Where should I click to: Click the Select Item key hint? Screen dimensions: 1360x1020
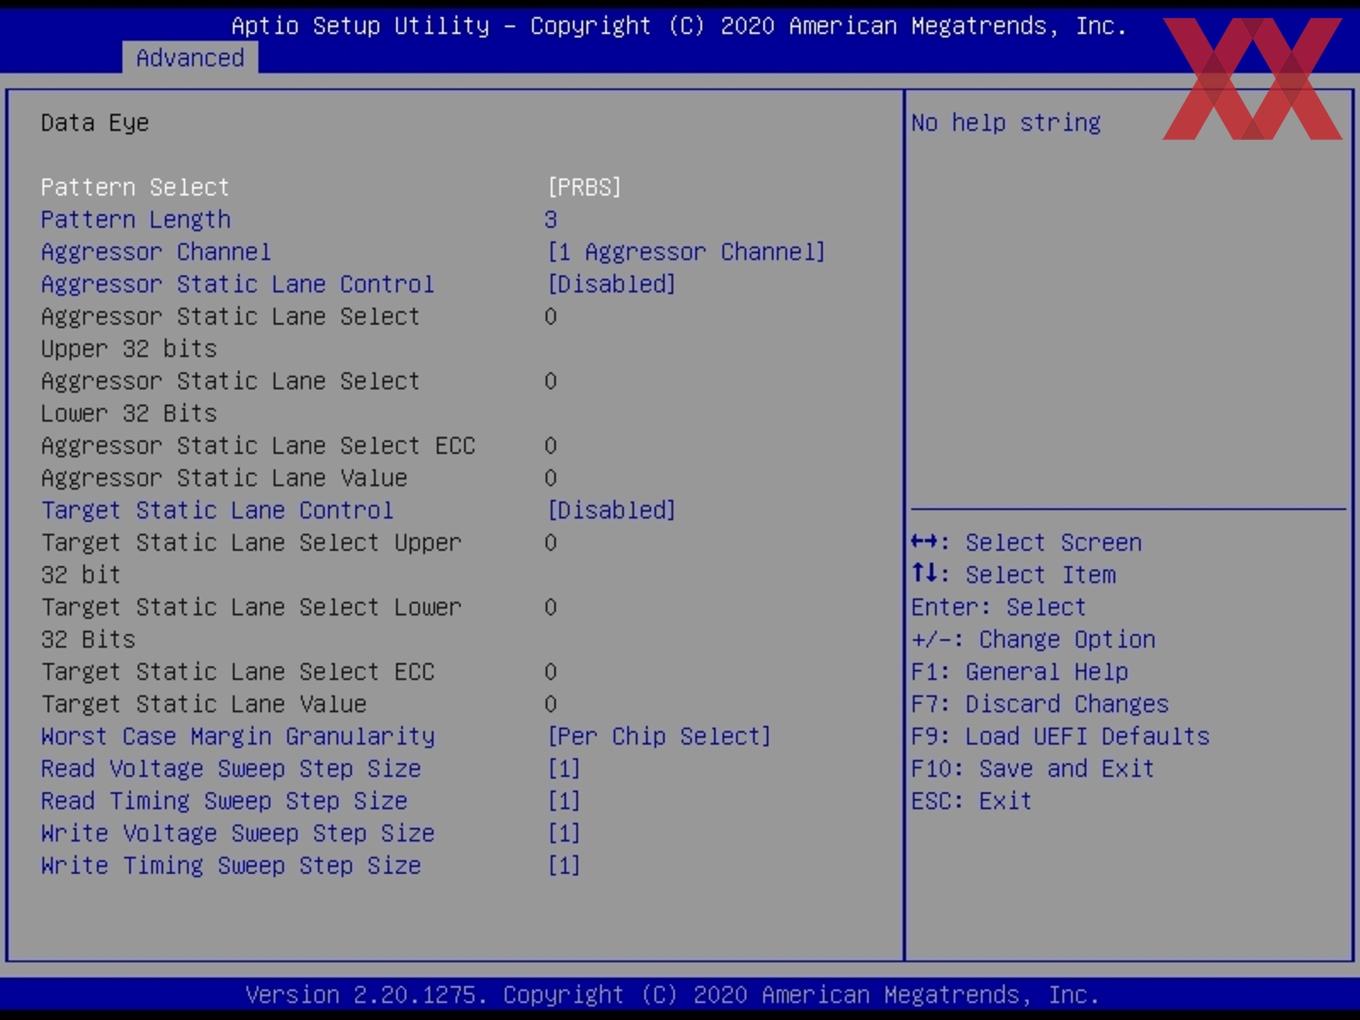pyautogui.click(x=1014, y=575)
